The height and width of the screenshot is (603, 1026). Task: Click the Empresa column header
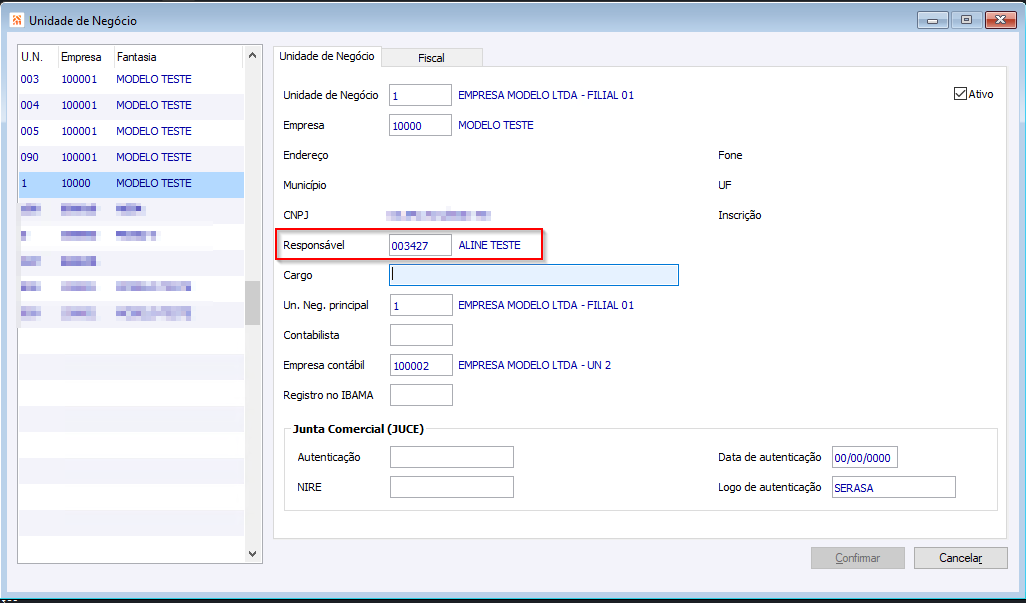click(x=86, y=57)
